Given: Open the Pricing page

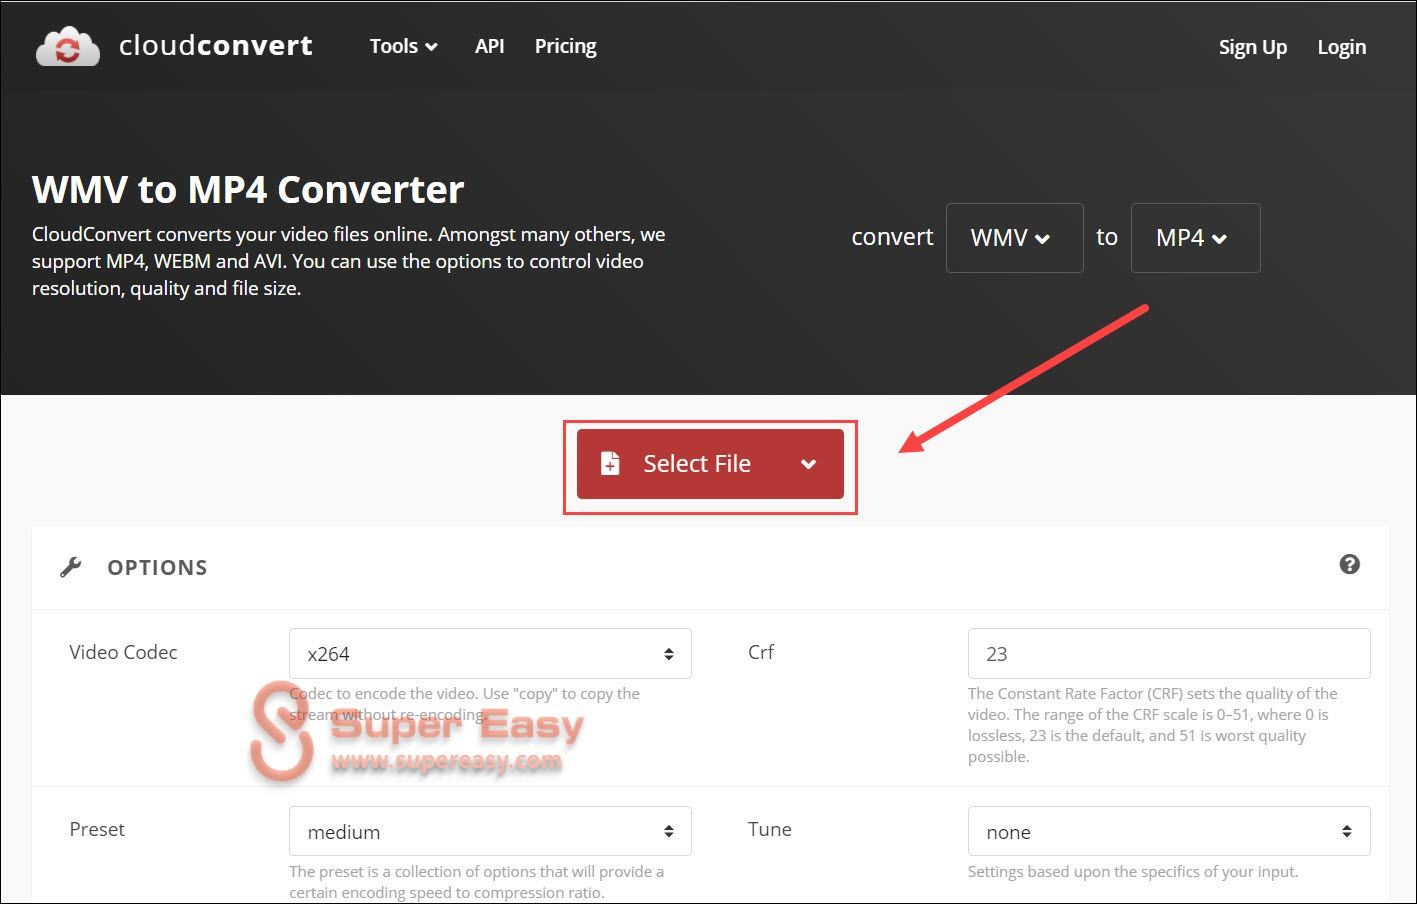Looking at the screenshot, I should [565, 46].
